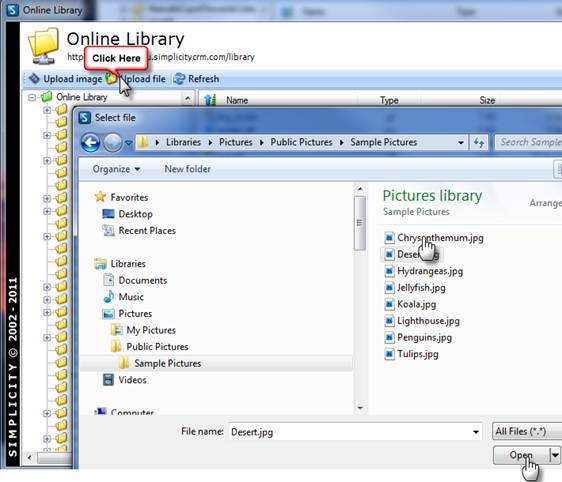Viewport: 562px width, 482px height.
Task: Click the Open button
Action: point(521,455)
